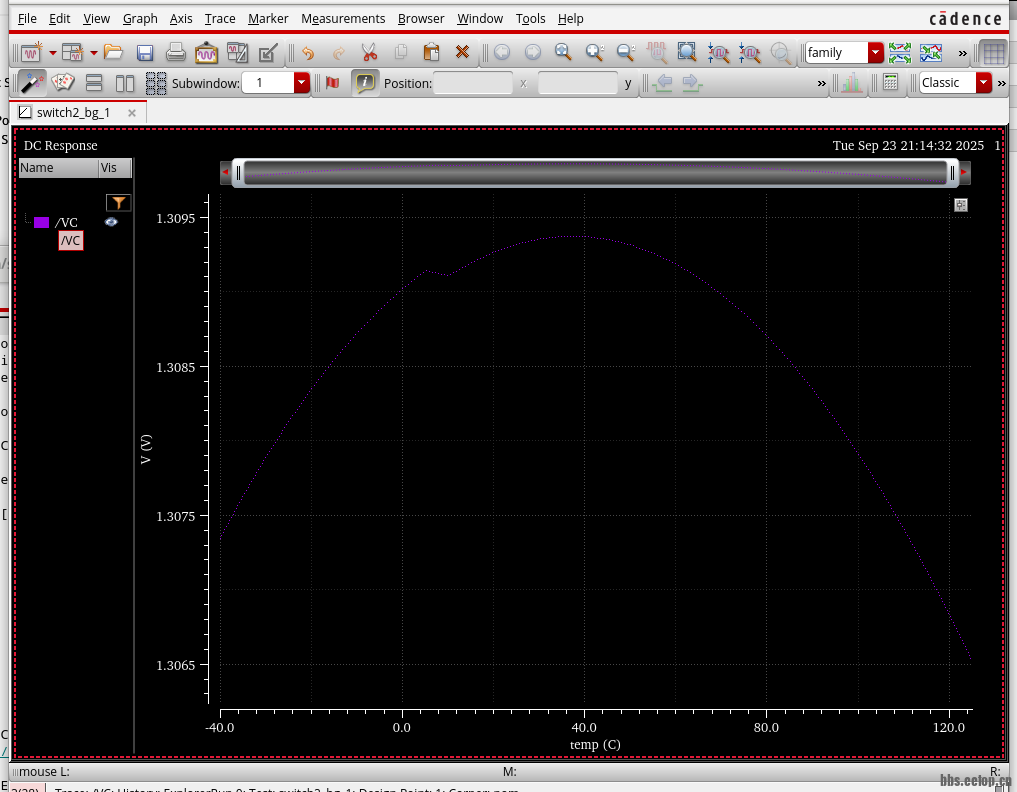Open the Trace menu
Screen dimensions: 1017x792
pos(220,19)
